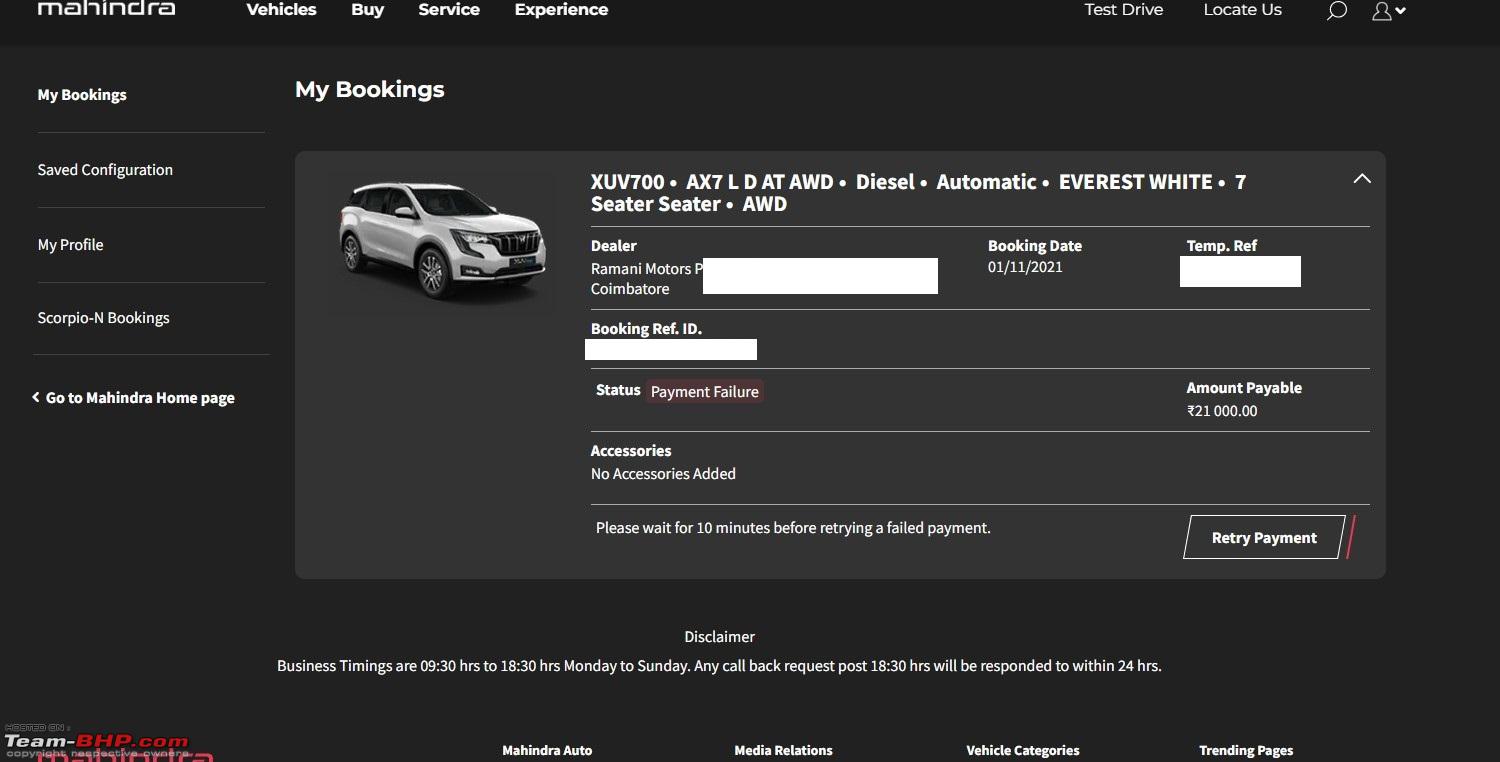Go to Test Drive page

(x=1124, y=9)
